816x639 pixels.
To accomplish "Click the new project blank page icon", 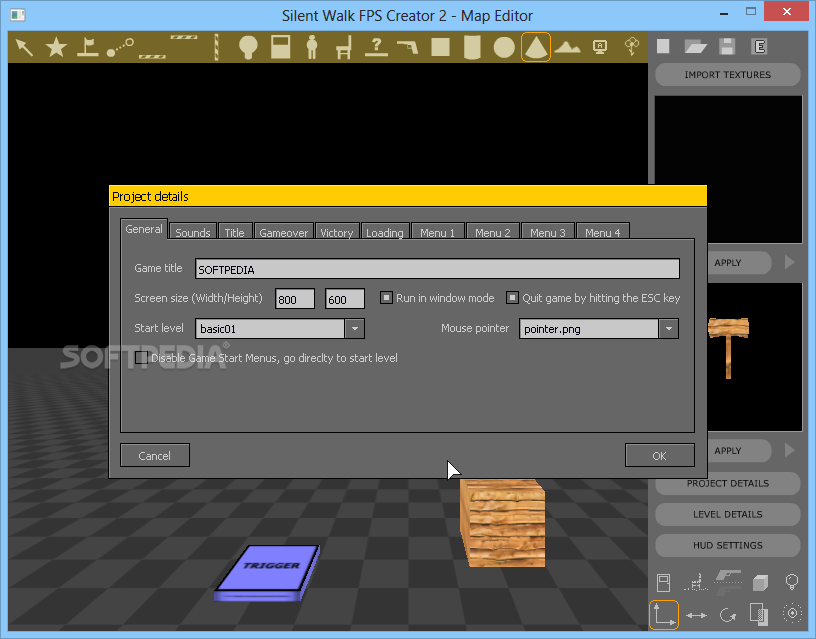I will pos(663,46).
